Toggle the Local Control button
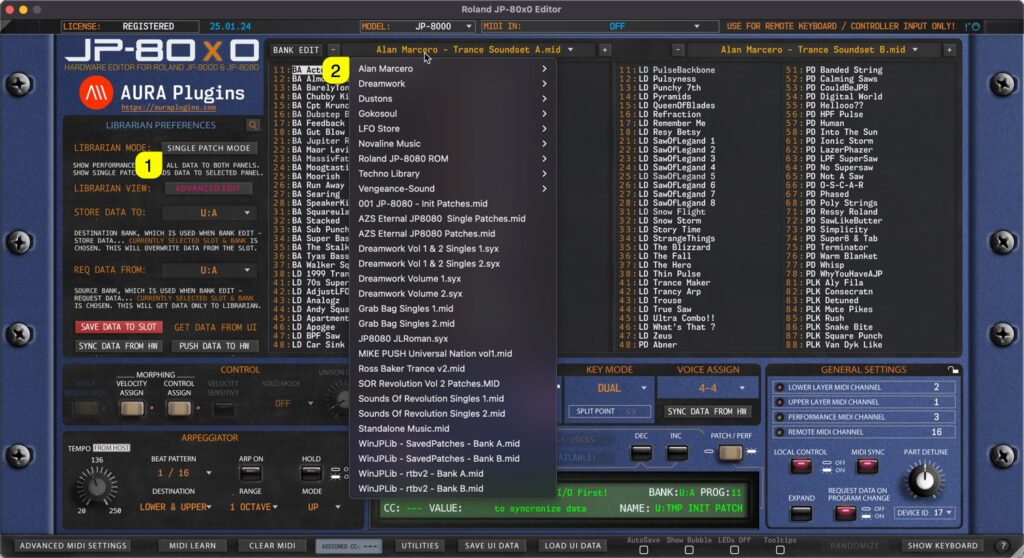Viewport: 1024px width, 558px height. pos(801,466)
